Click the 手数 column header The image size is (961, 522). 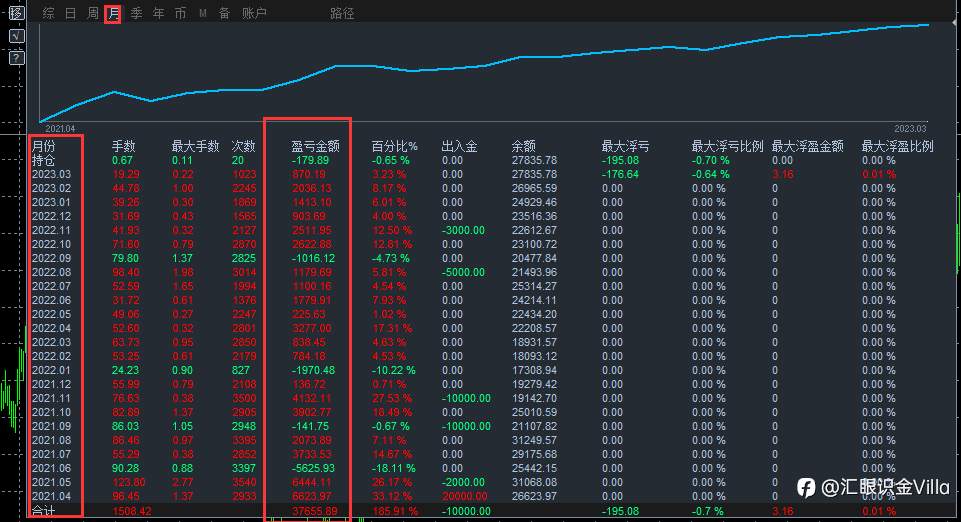(x=124, y=146)
